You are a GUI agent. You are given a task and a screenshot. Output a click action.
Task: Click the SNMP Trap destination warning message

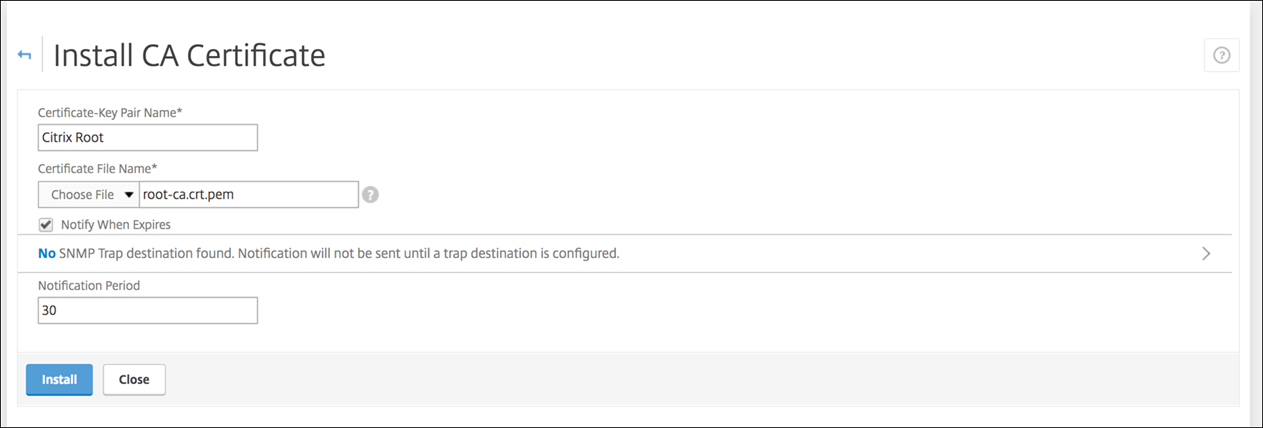[339, 253]
